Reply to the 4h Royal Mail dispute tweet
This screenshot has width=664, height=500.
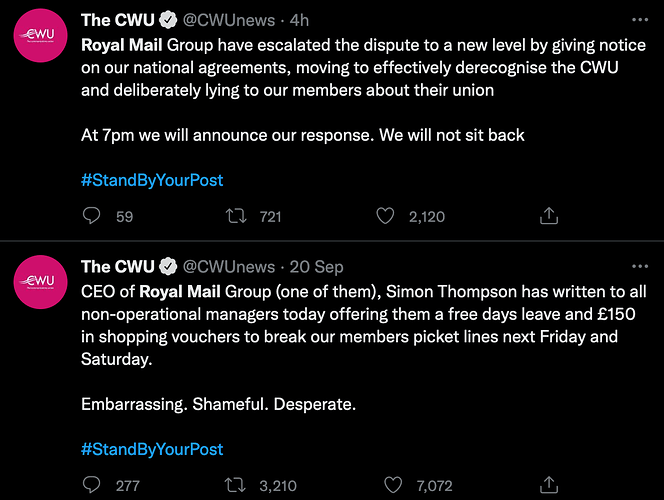pos(91,216)
